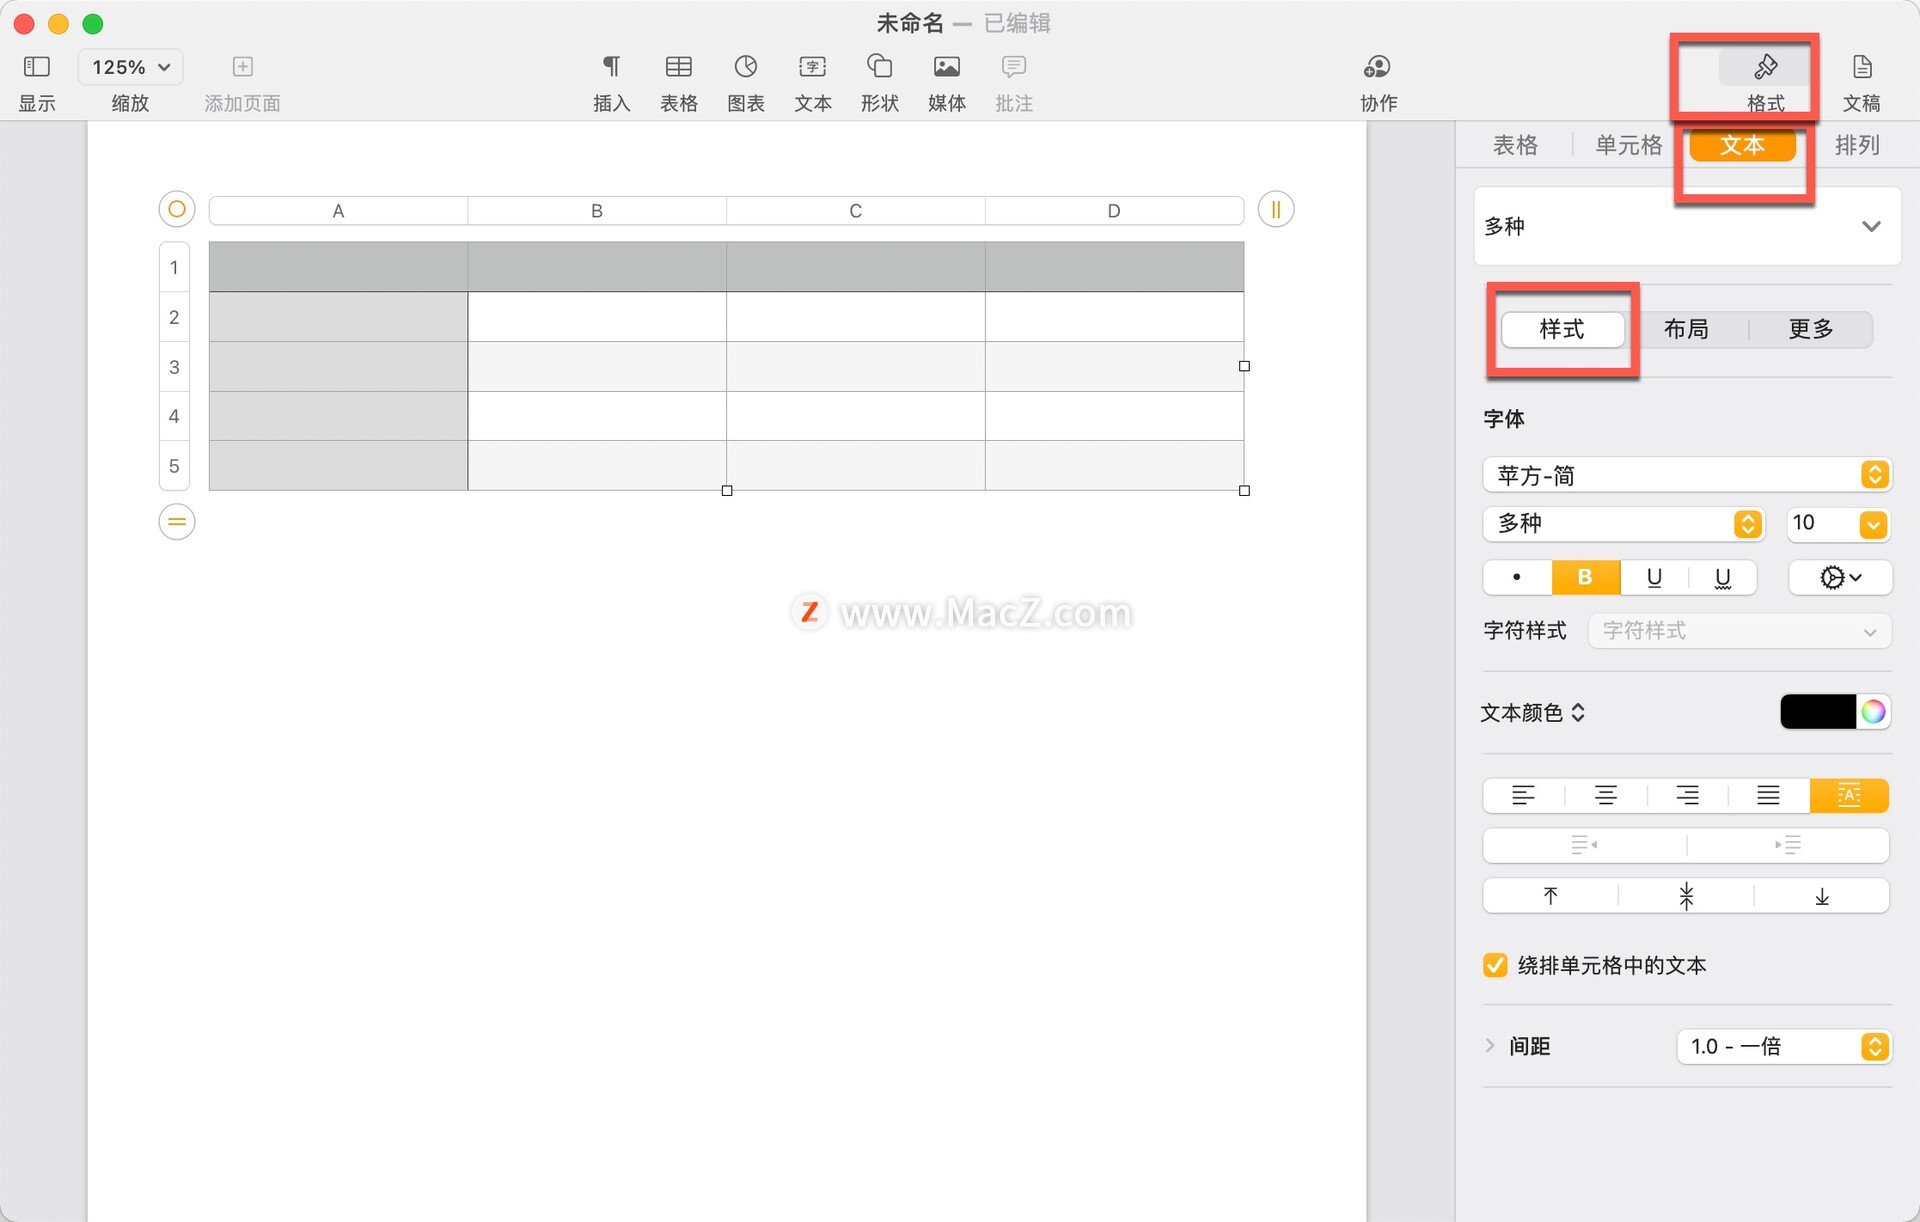Select row 5 header
This screenshot has width=1920, height=1222.
174,466
